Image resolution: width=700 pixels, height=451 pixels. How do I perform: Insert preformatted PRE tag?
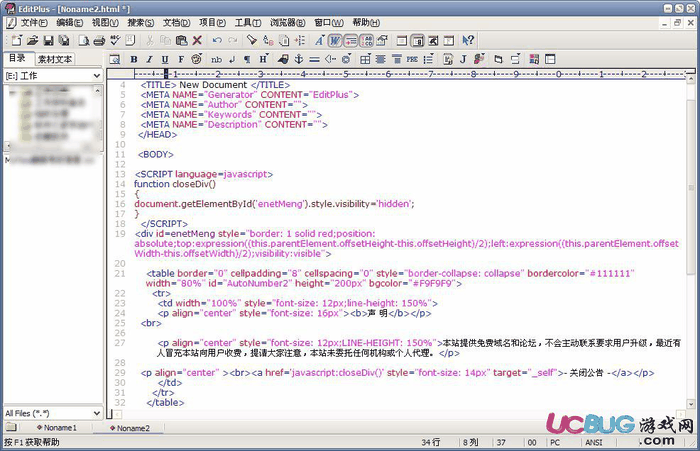click(412, 59)
